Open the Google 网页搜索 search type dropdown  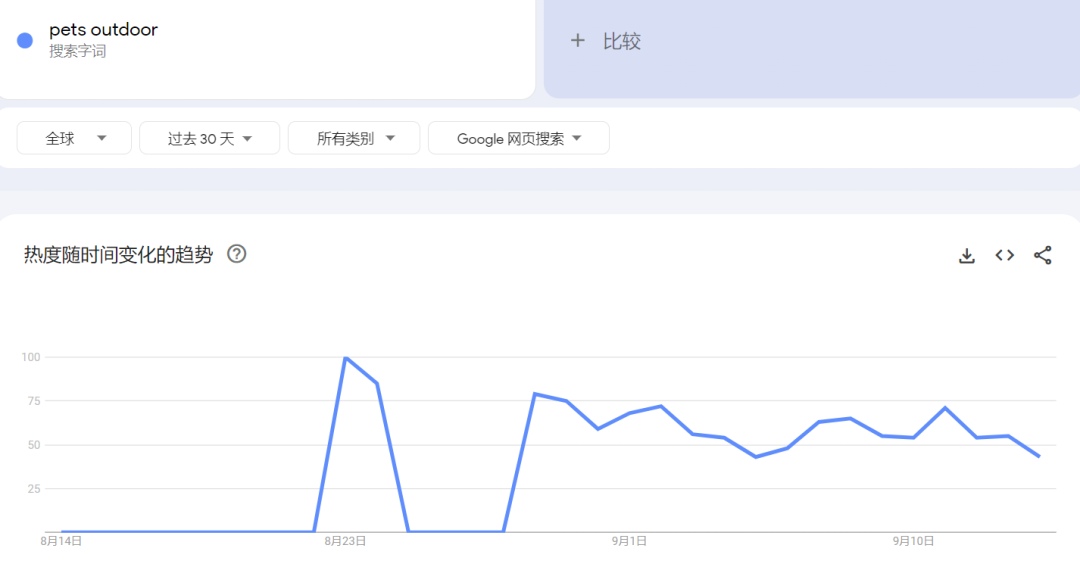[518, 138]
